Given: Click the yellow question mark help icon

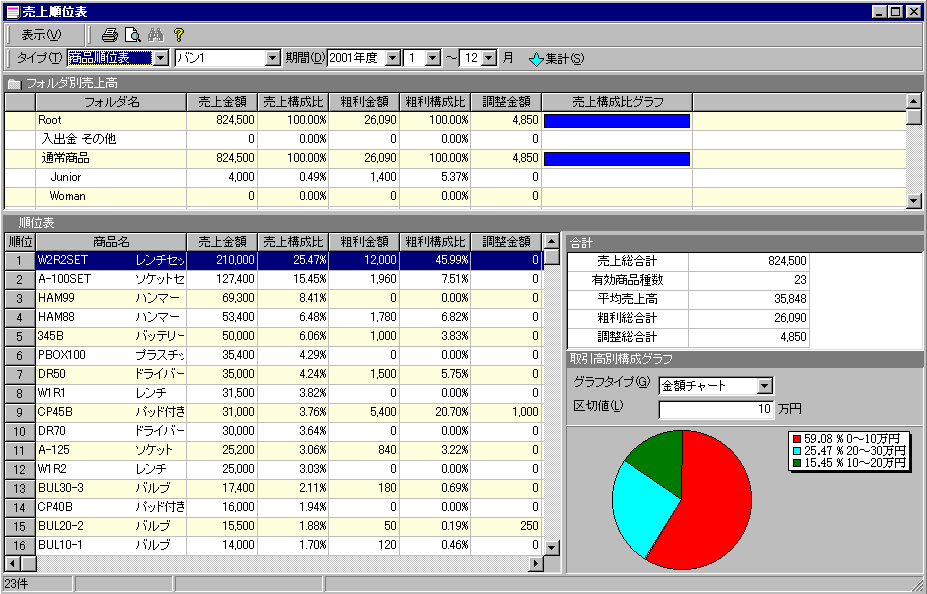Looking at the screenshot, I should (x=179, y=35).
